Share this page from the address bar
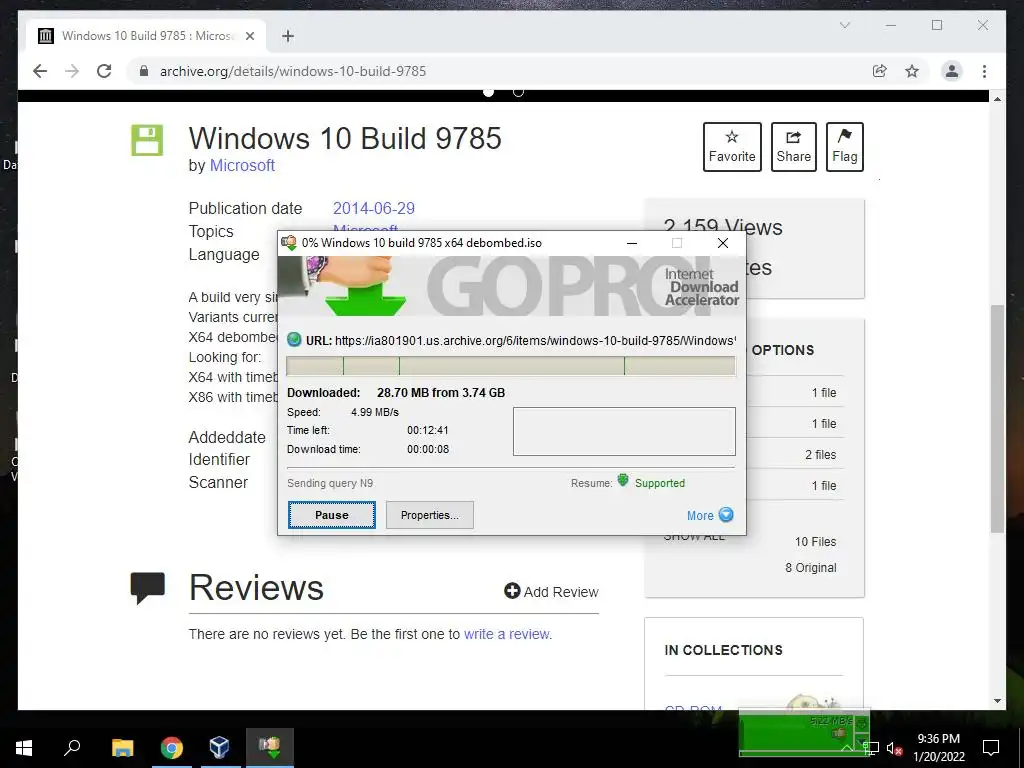The height and width of the screenshot is (768, 1024). tap(880, 71)
